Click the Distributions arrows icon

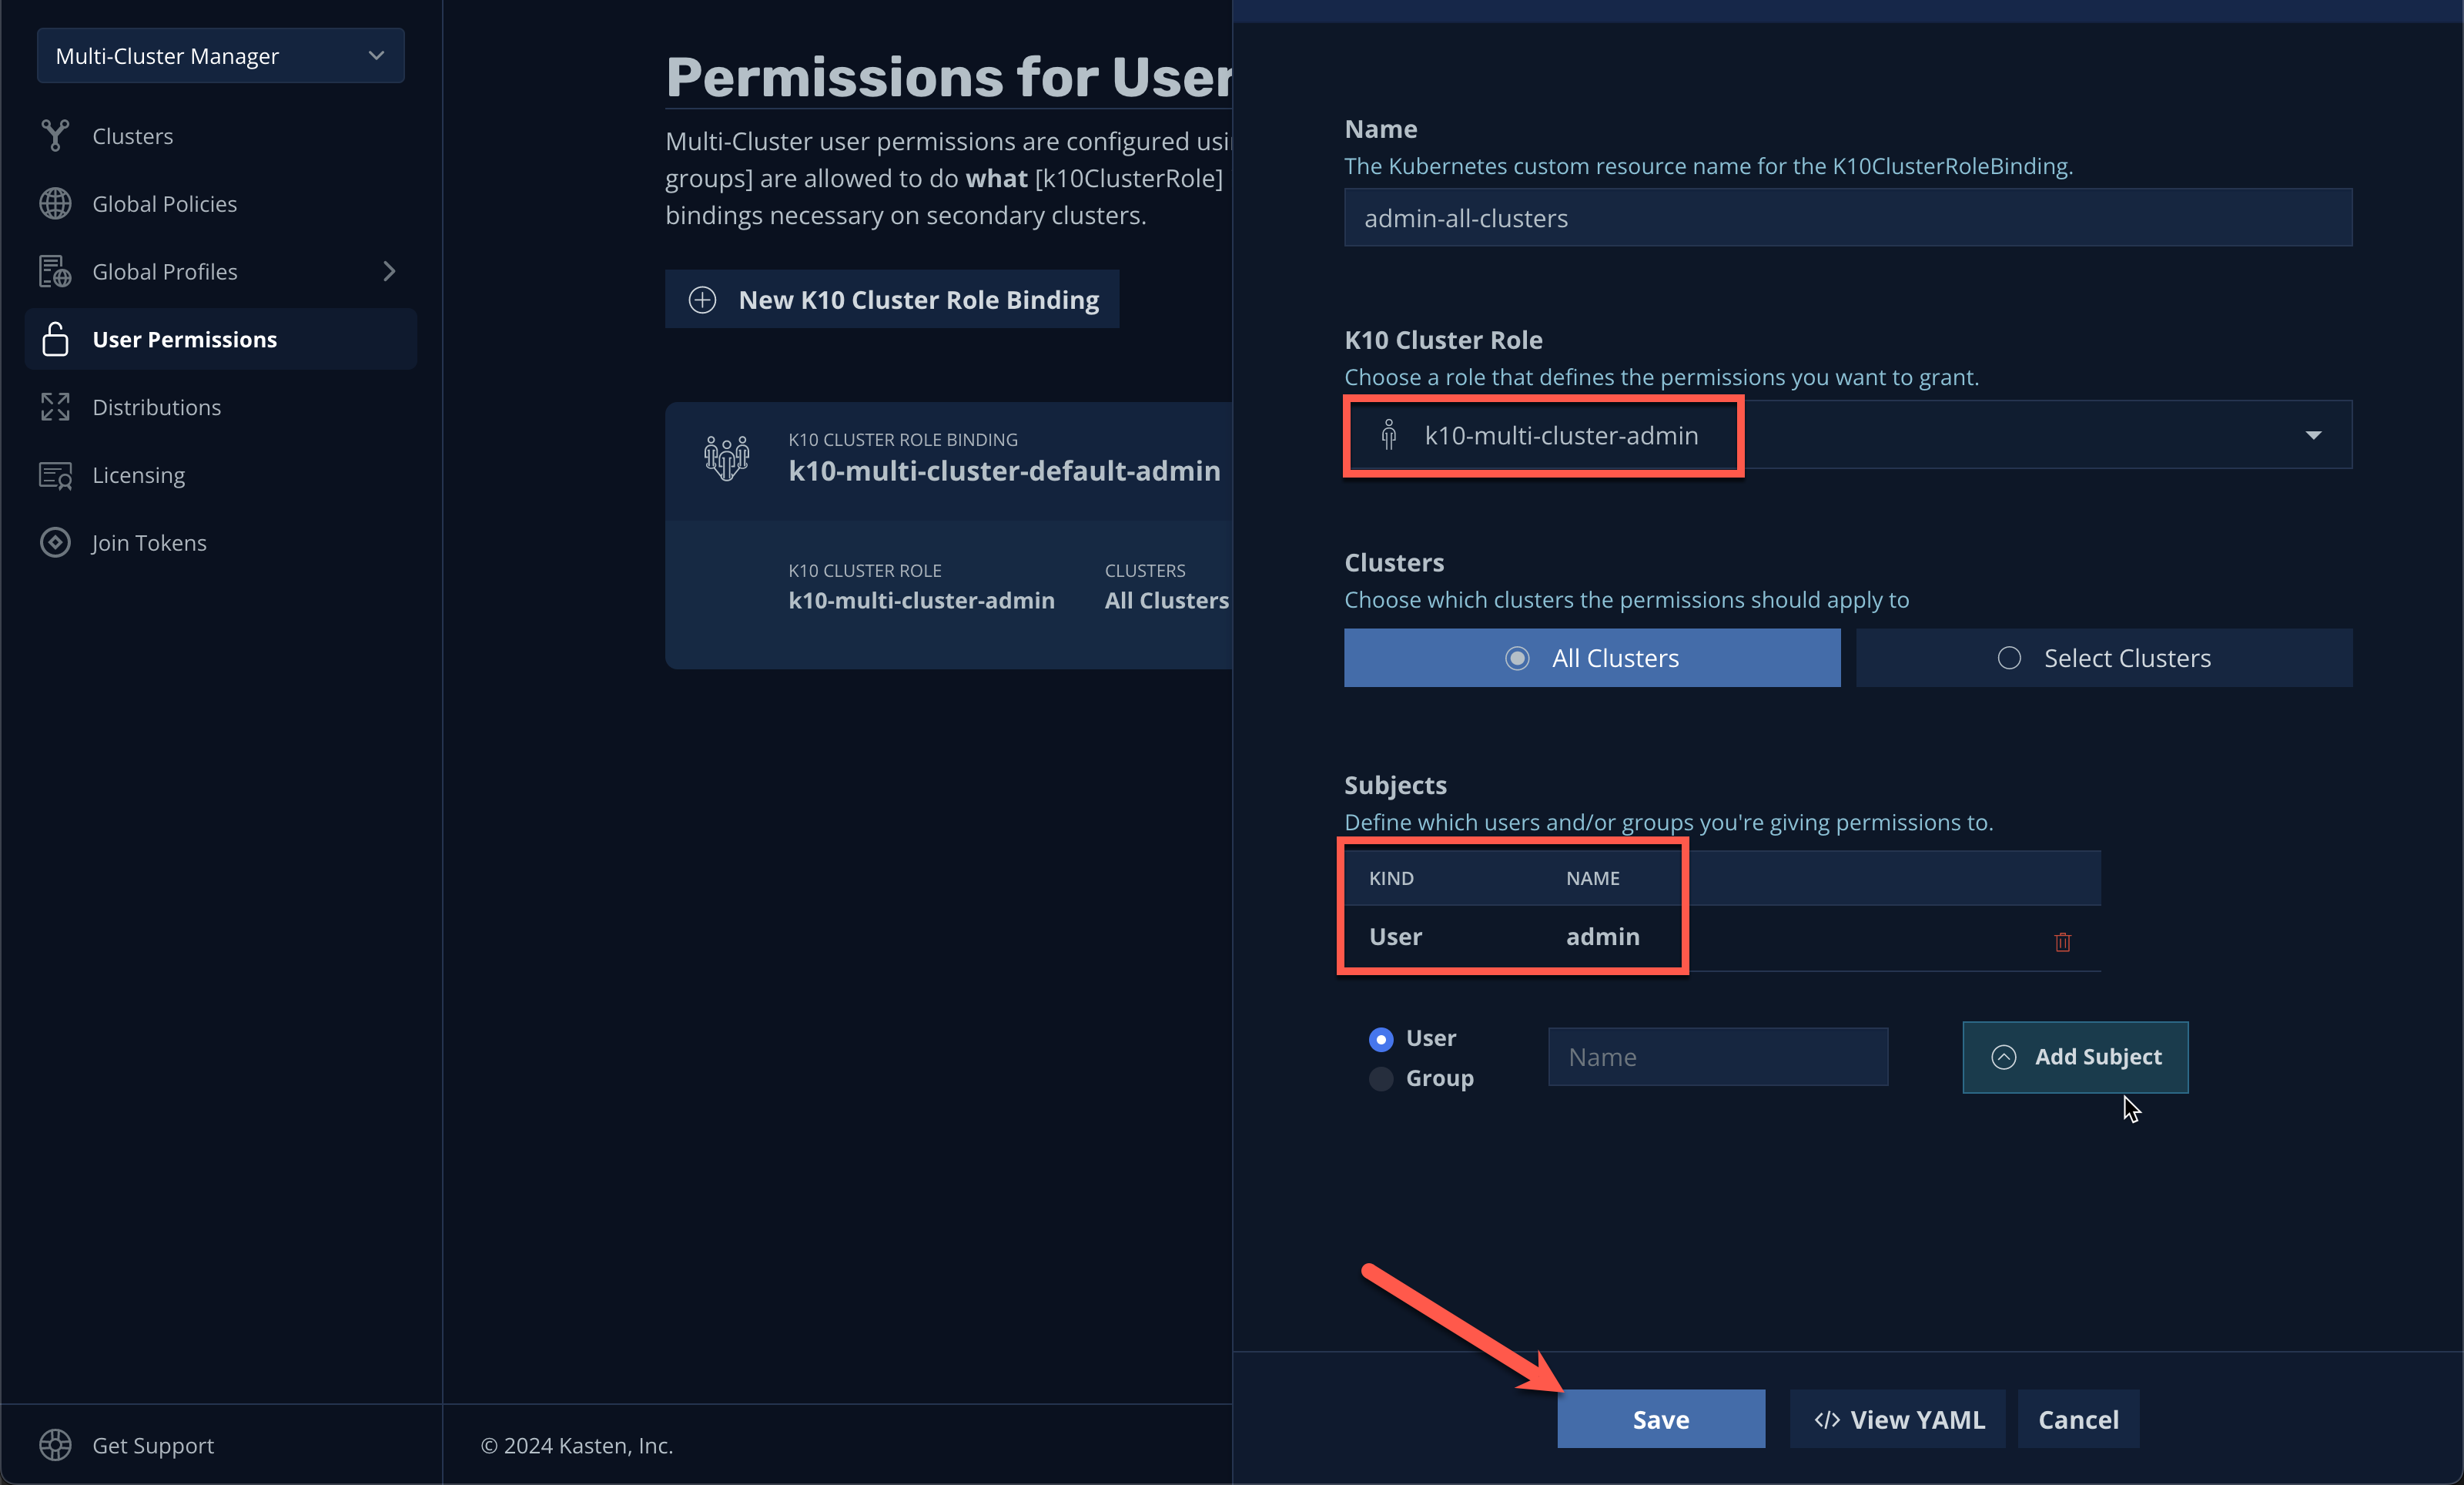click(x=55, y=407)
